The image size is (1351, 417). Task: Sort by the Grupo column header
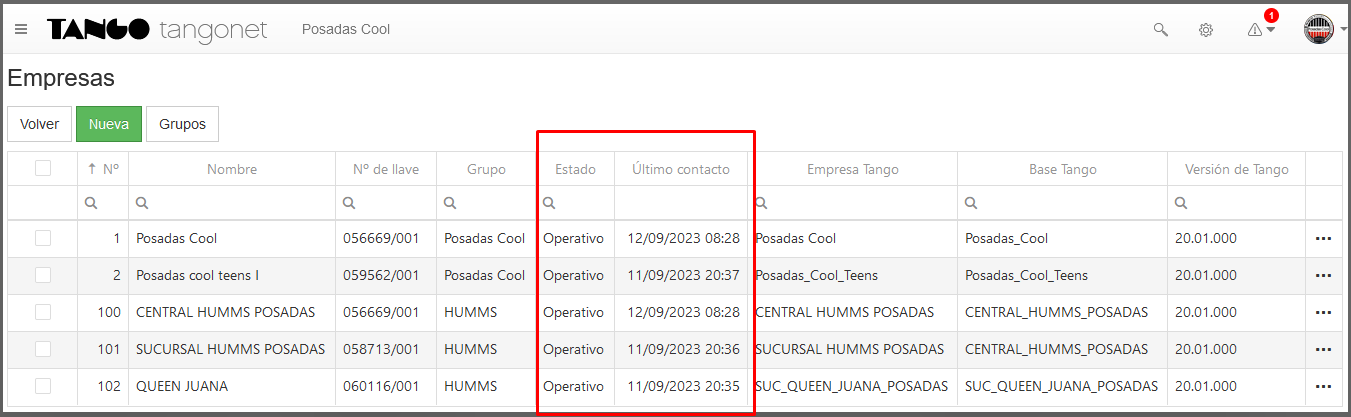pyautogui.click(x=486, y=169)
